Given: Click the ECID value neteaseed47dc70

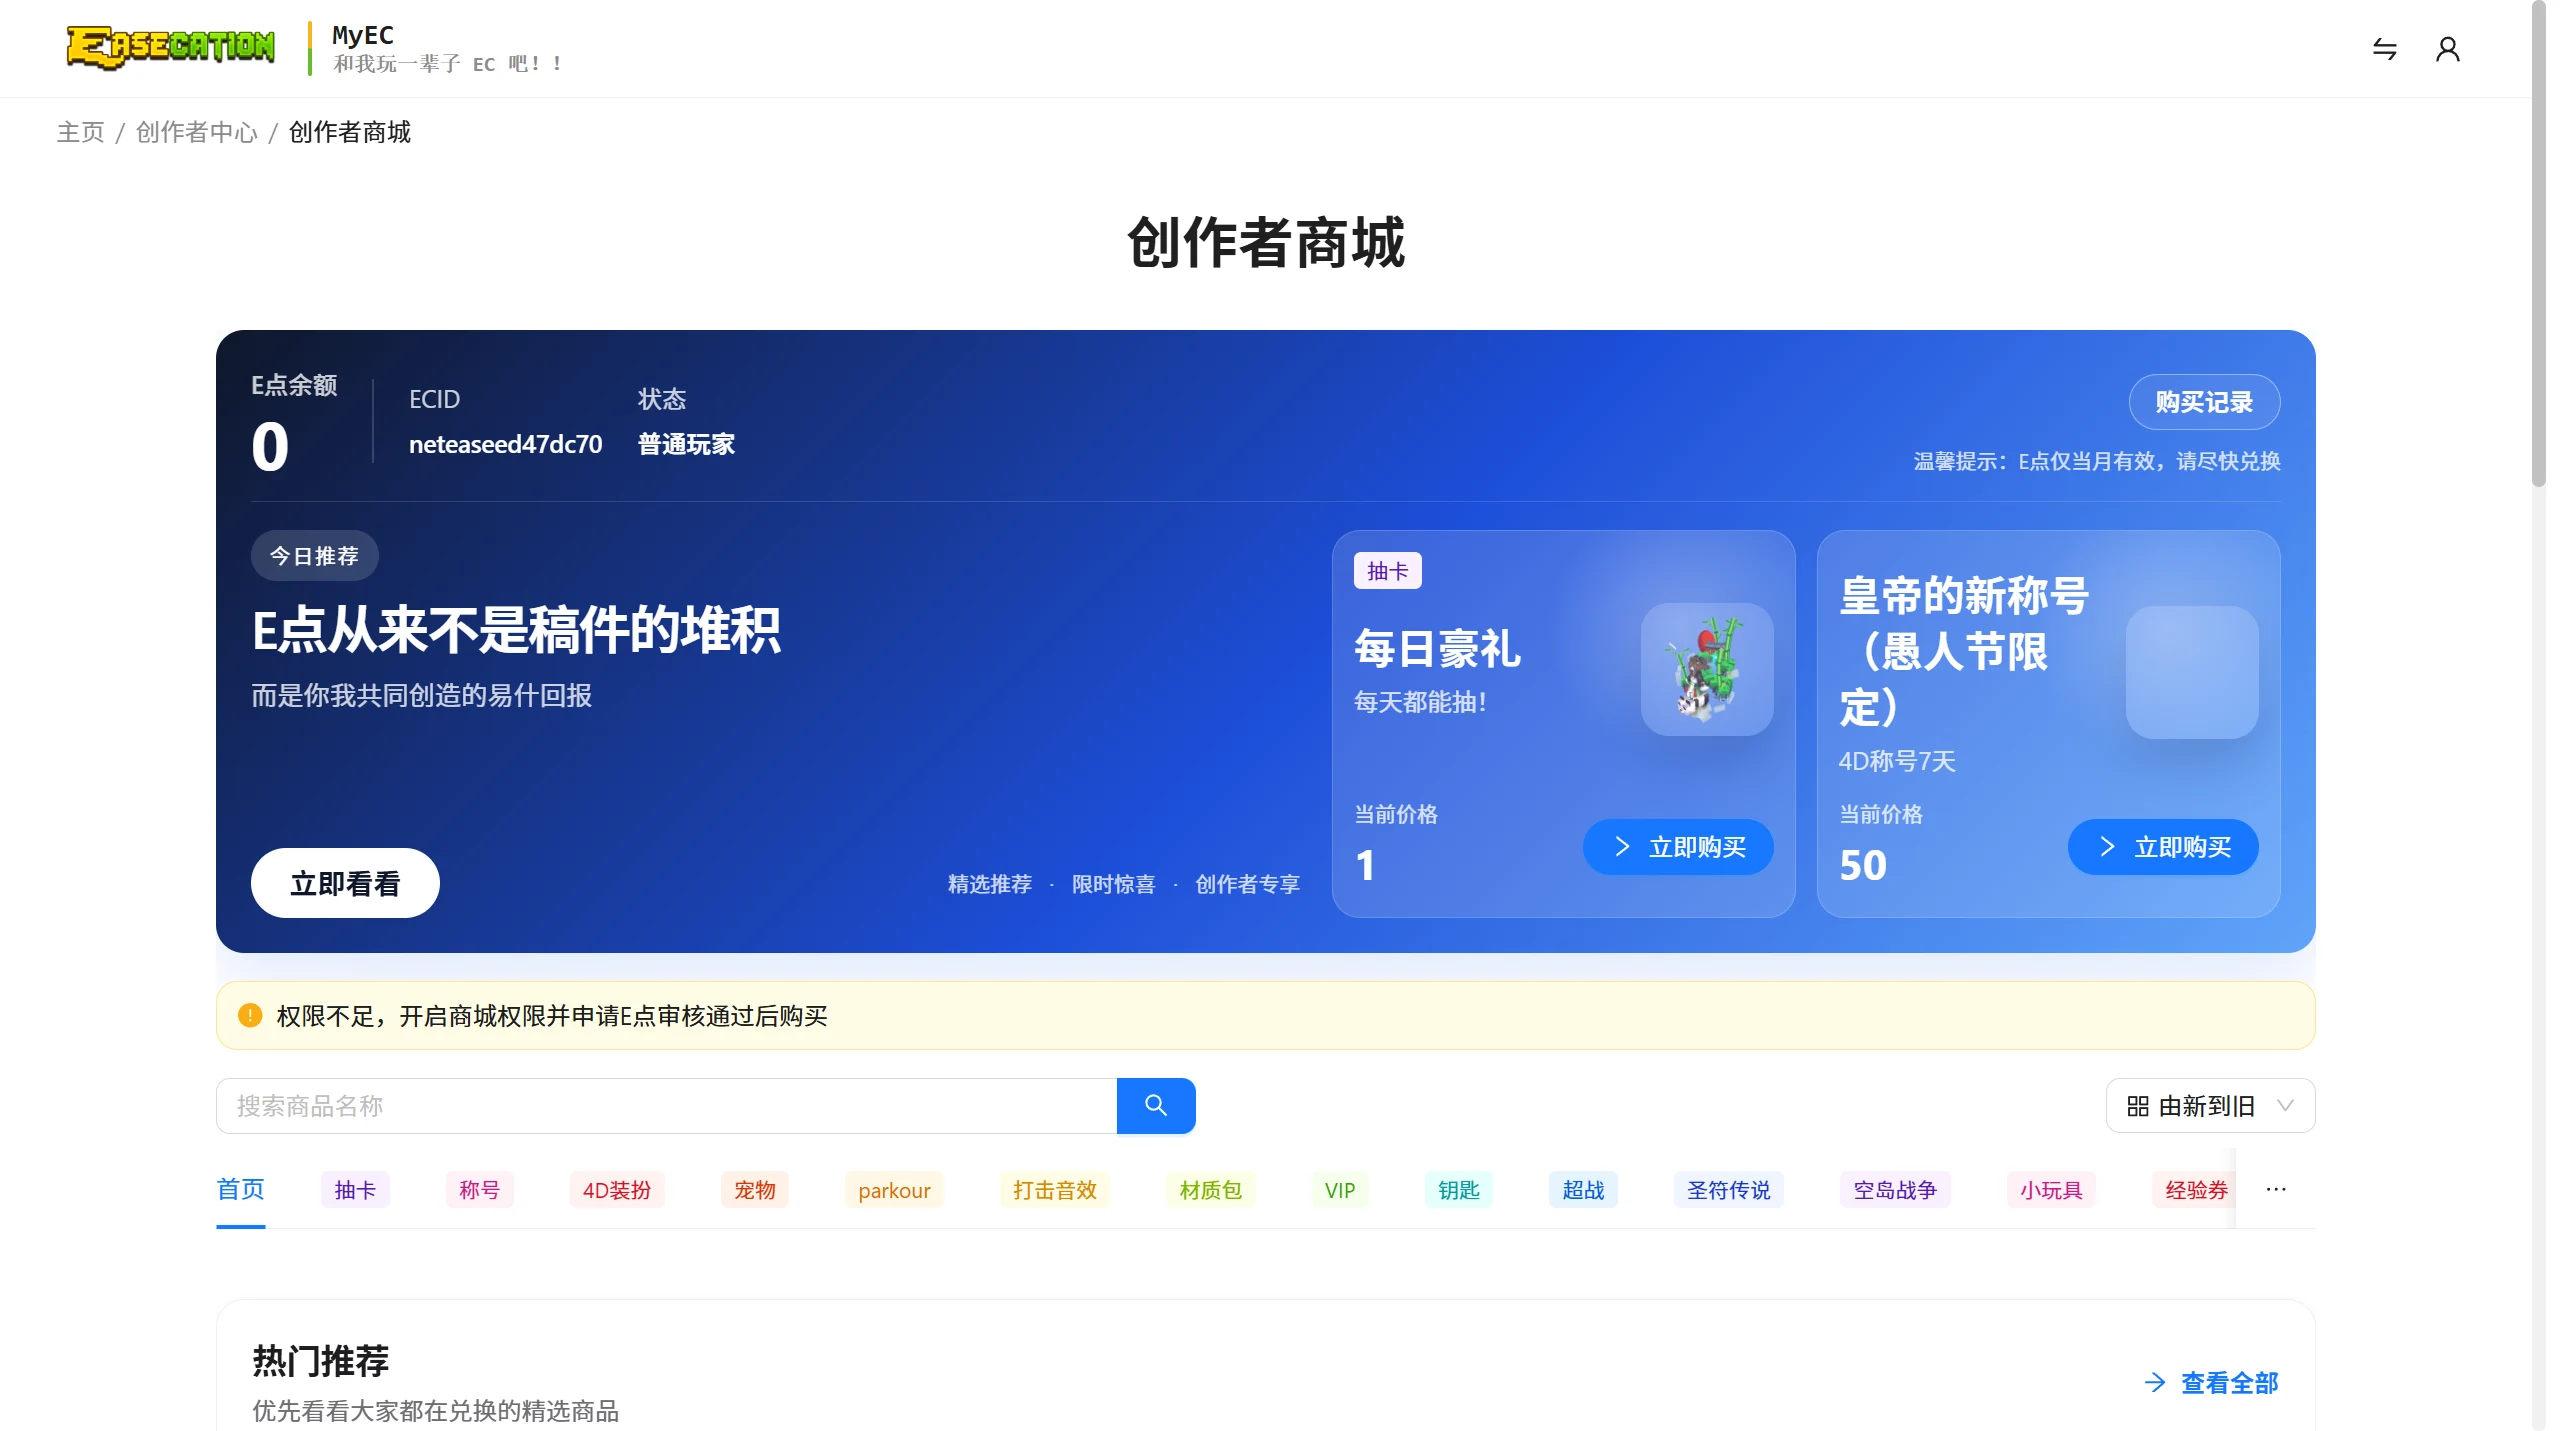Looking at the screenshot, I should click(x=506, y=444).
